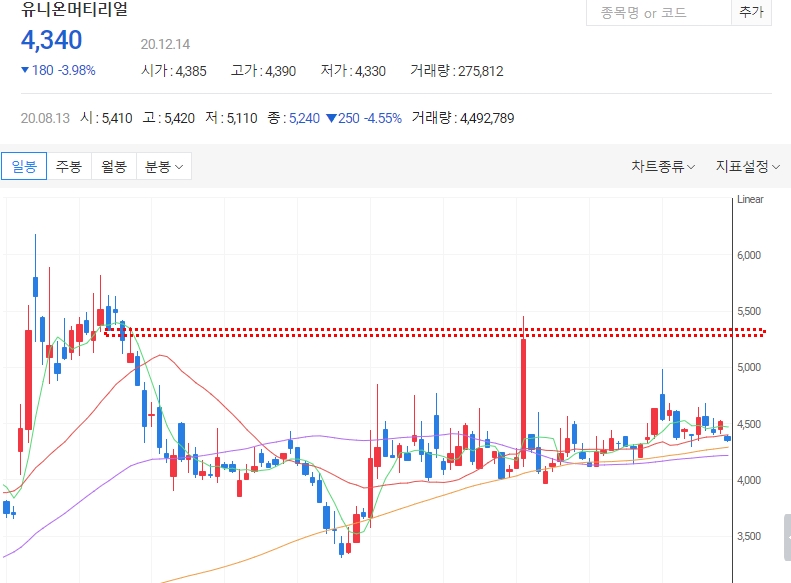Select the 일봉 daily chart tab
Viewport: 791px width, 583px height.
coord(24,166)
